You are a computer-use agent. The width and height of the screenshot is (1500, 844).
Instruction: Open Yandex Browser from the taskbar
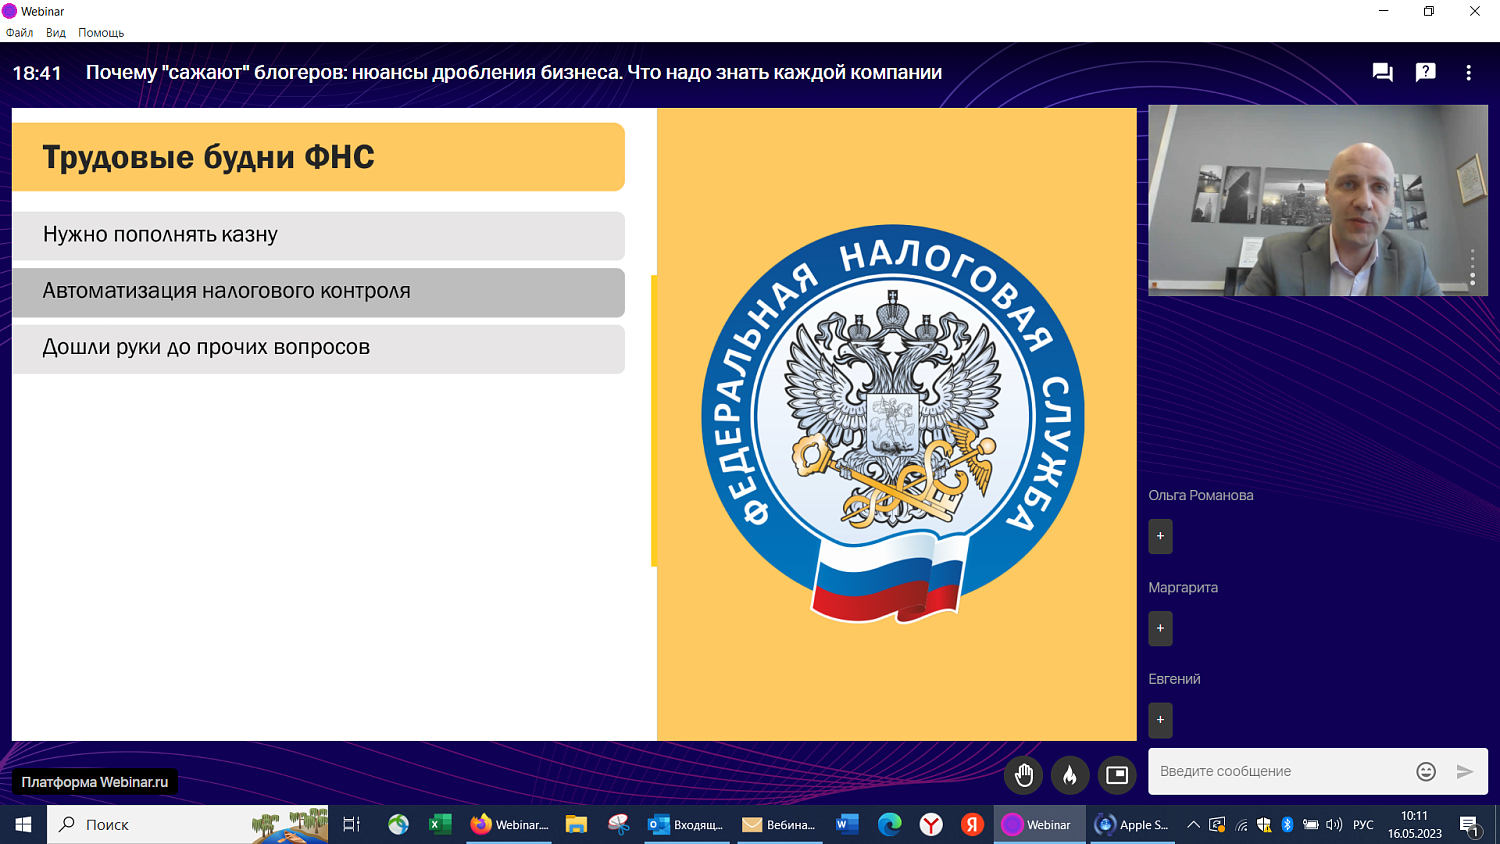pos(931,825)
